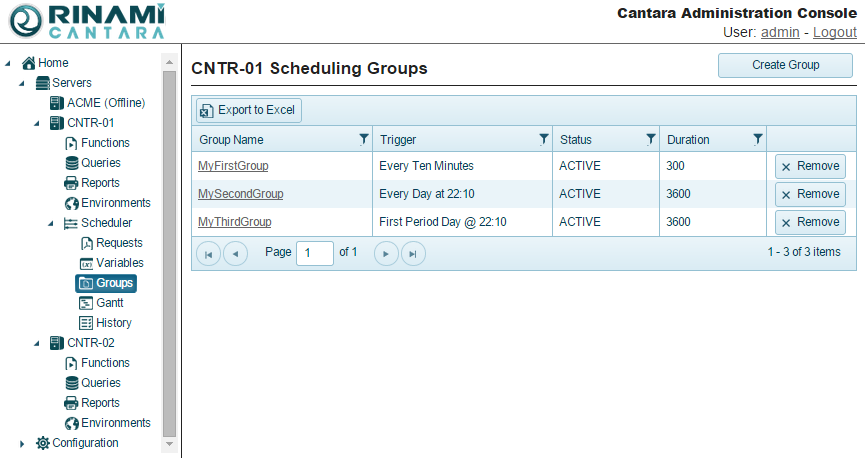Open the Trigger column filter

pos(543,140)
